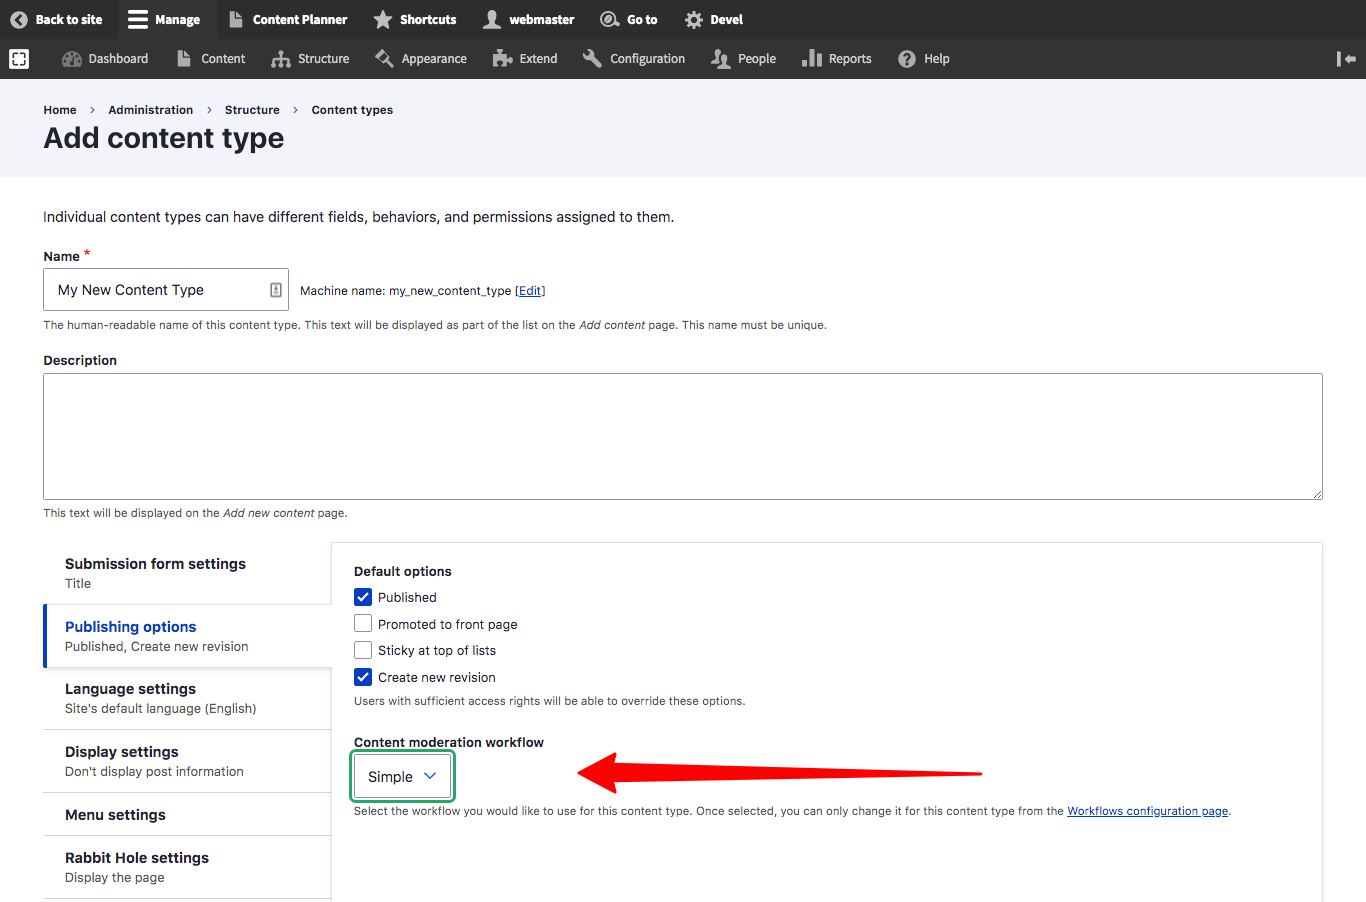
Task: Open Appearance via the paintbrush icon
Action: click(x=384, y=59)
